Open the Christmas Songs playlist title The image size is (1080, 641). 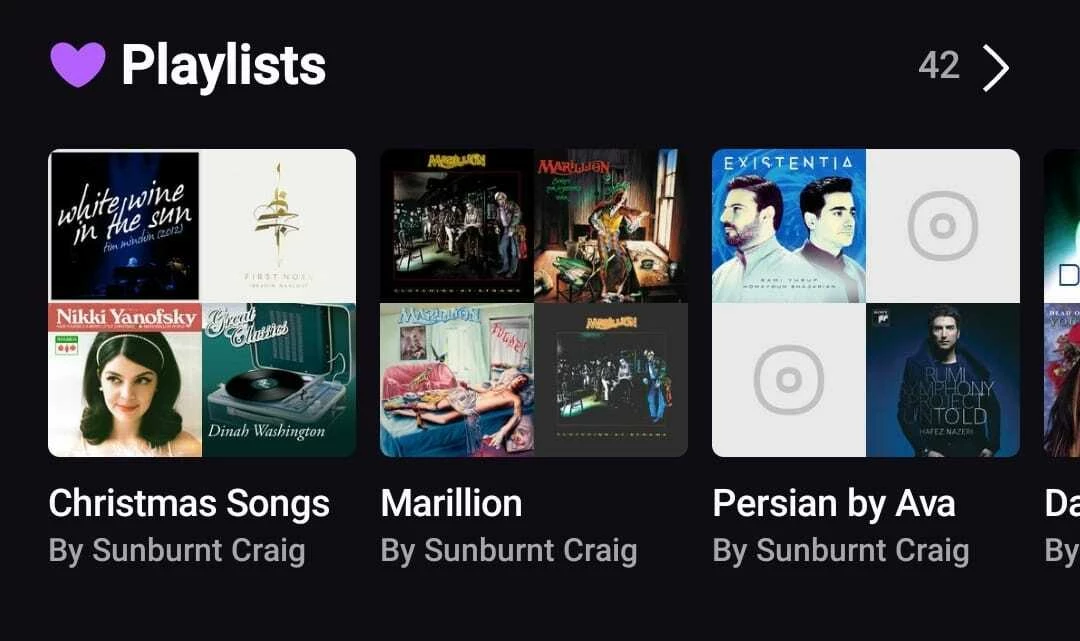(x=189, y=503)
